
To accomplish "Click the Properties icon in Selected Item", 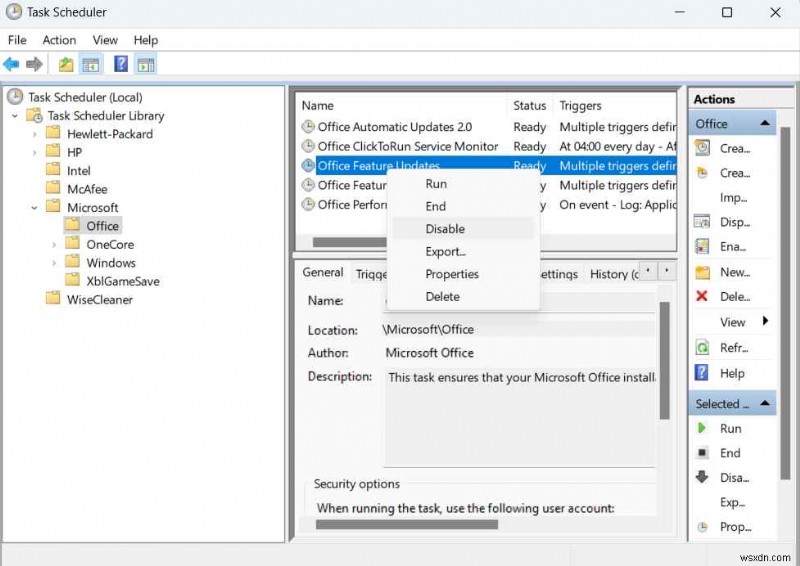I will (702, 527).
